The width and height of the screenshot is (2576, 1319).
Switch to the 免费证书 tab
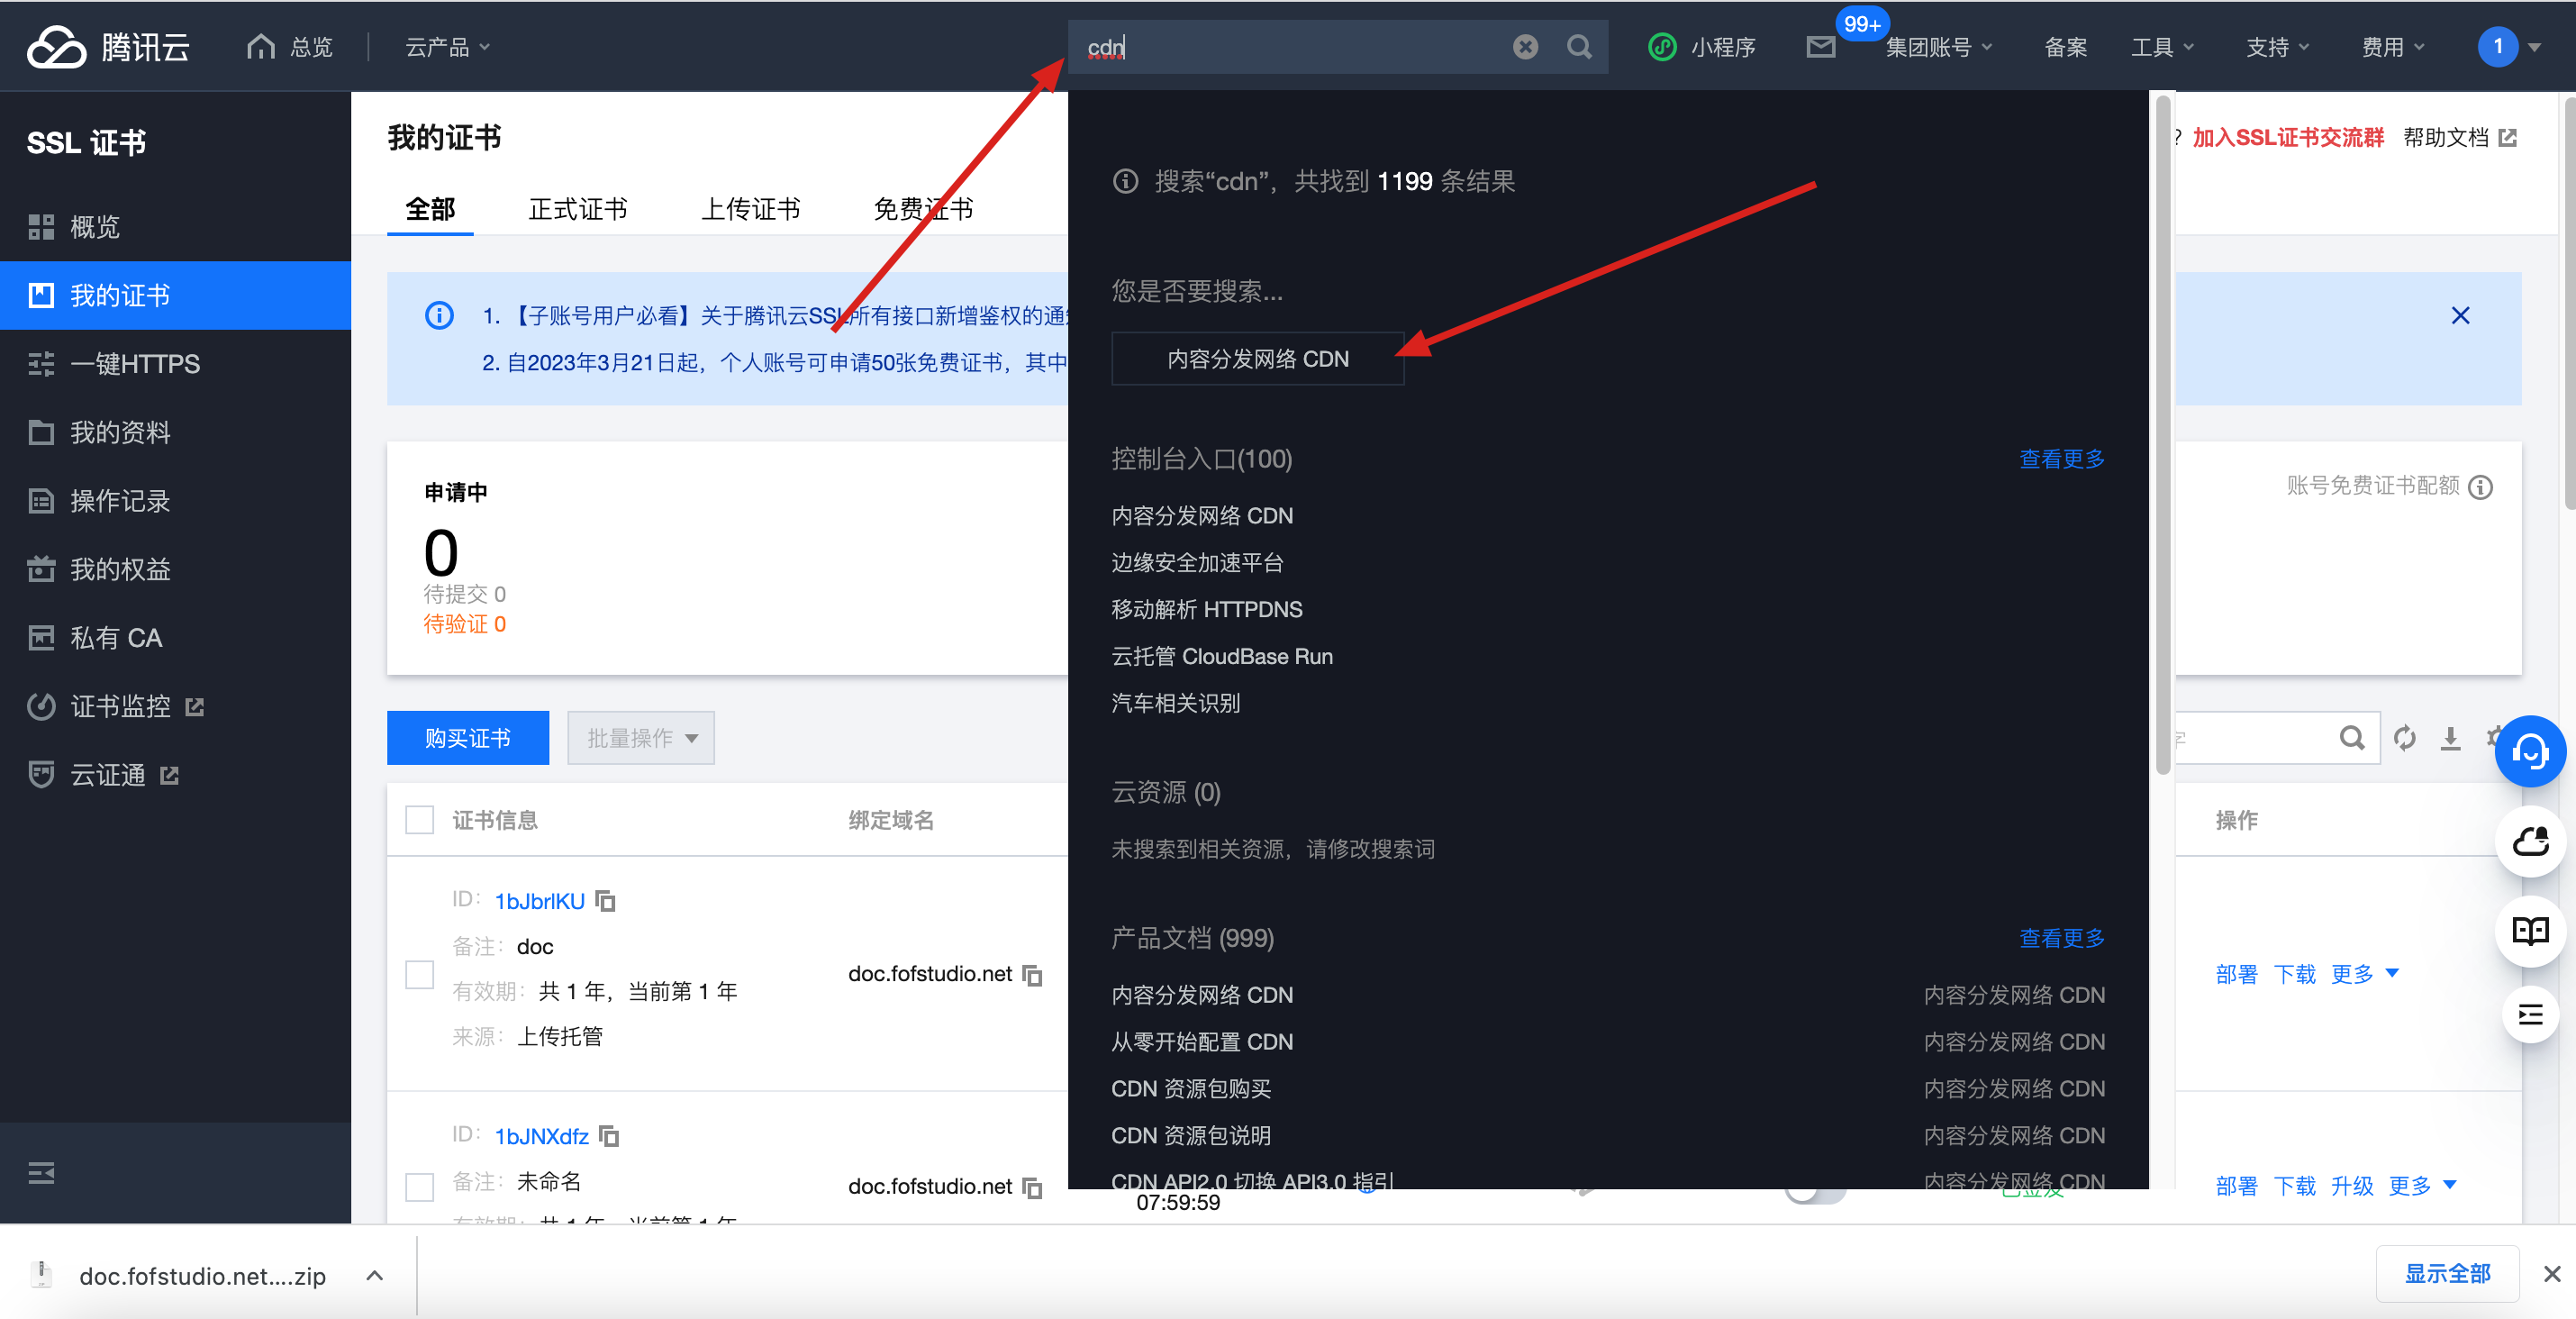[922, 209]
